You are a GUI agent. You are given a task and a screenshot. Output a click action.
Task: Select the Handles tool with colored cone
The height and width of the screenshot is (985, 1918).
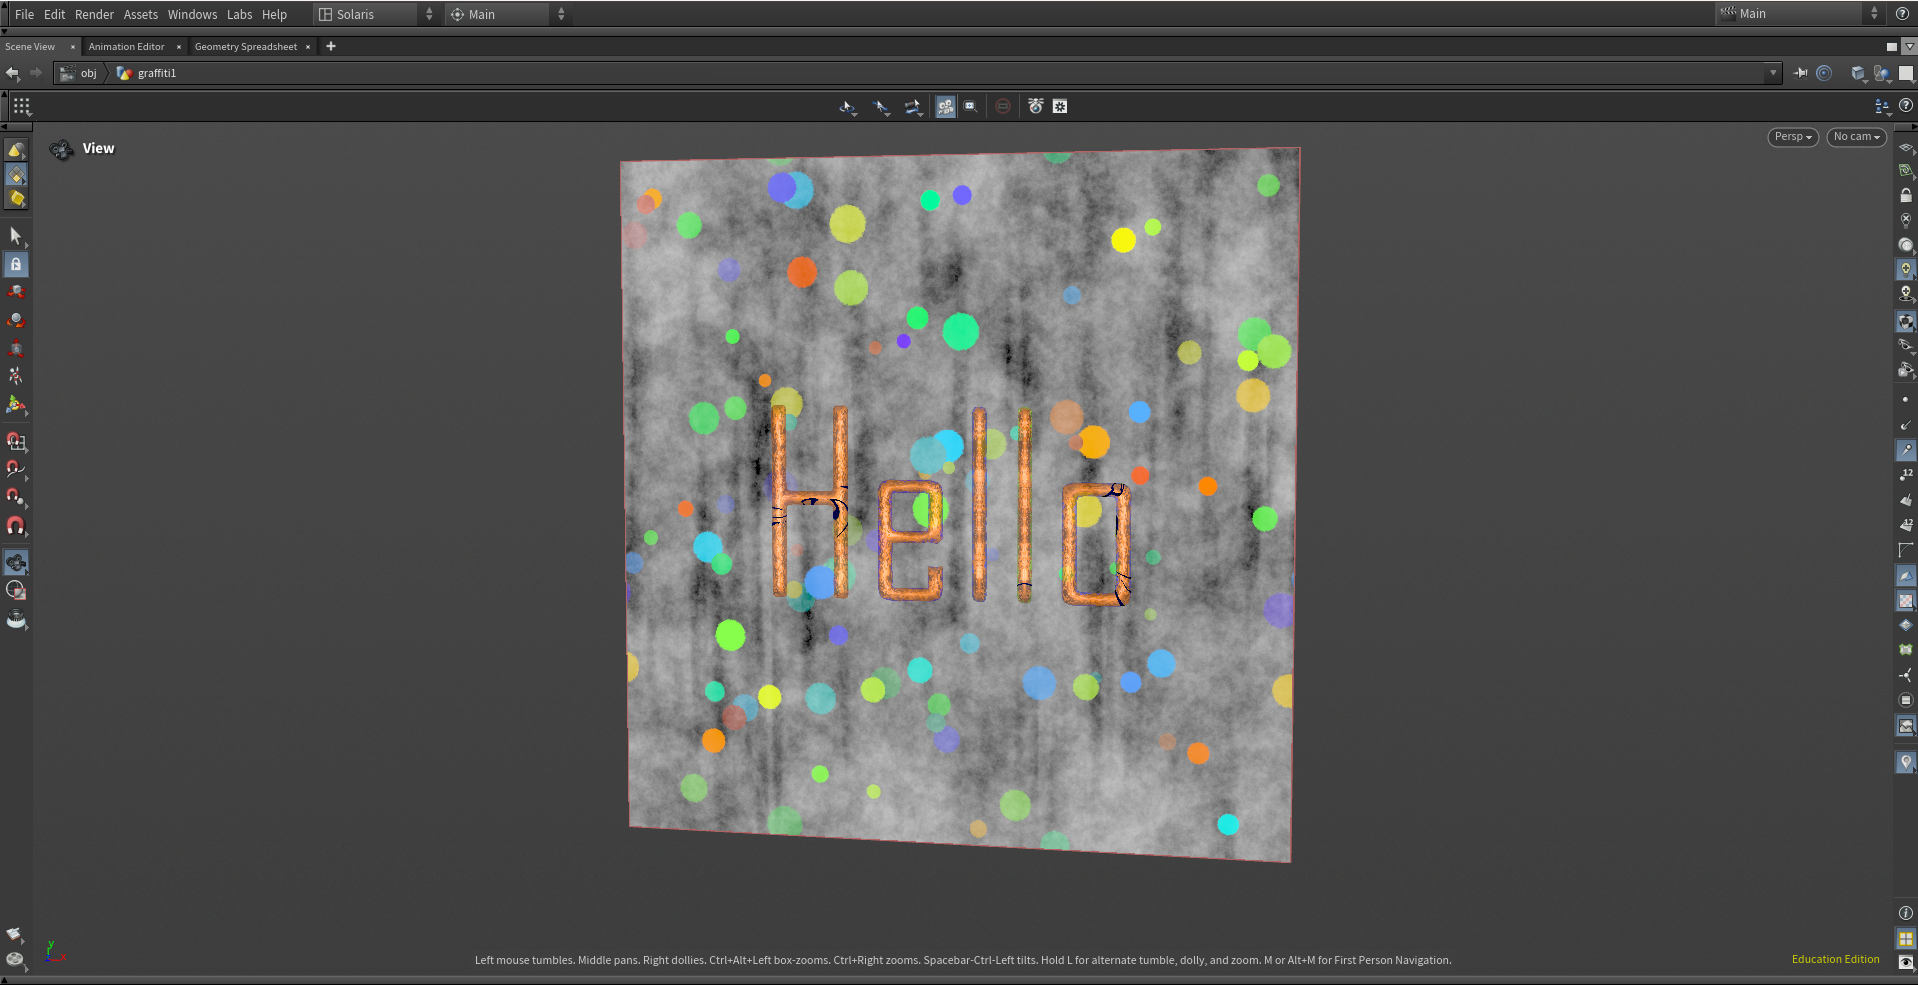coord(15,405)
